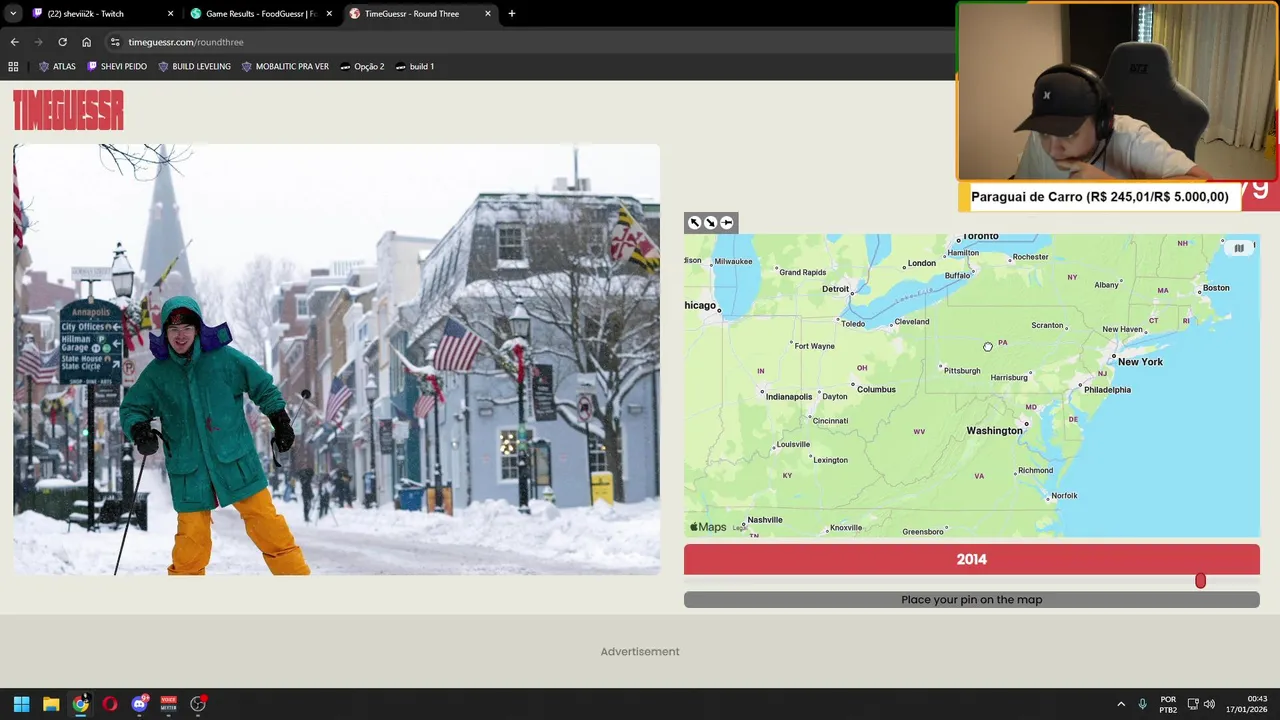This screenshot has height=720, width=1280.
Task: Focus the timeguessr.com address bar
Action: pos(530,42)
